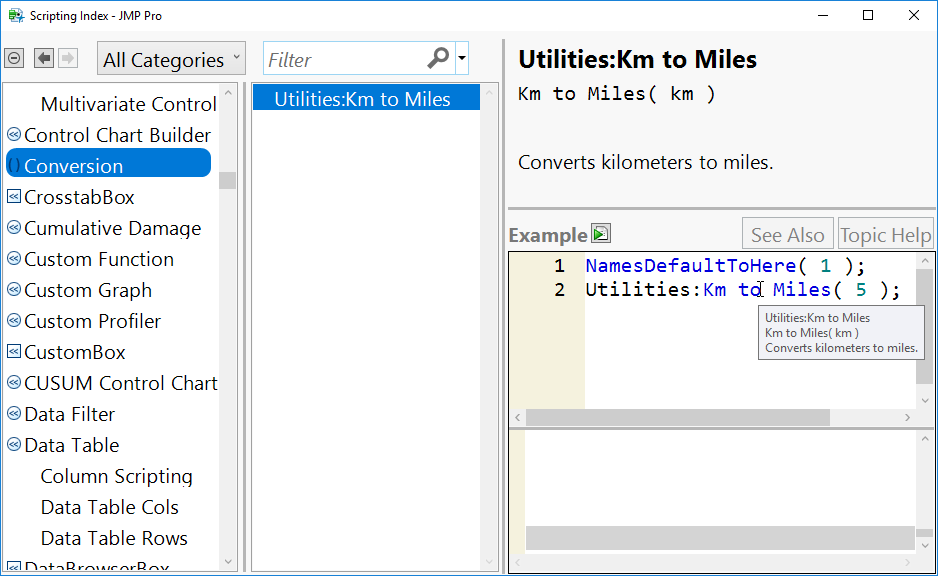938x576 pixels.
Task: Select Column Scripting under Data Table
Action: (x=116, y=476)
